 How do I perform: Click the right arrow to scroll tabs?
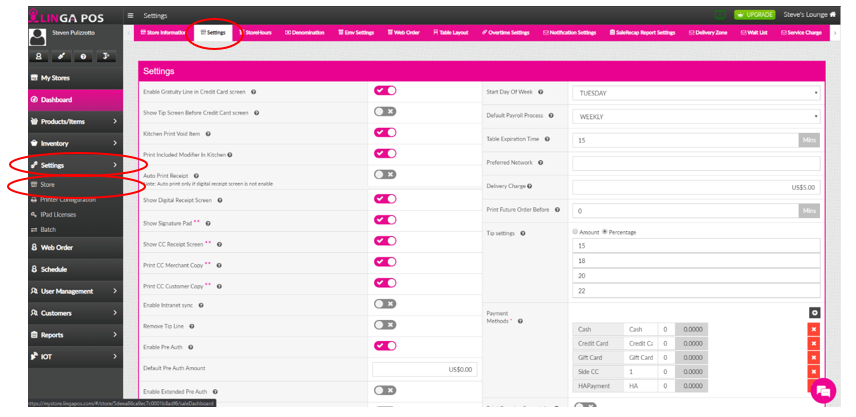[x=835, y=33]
